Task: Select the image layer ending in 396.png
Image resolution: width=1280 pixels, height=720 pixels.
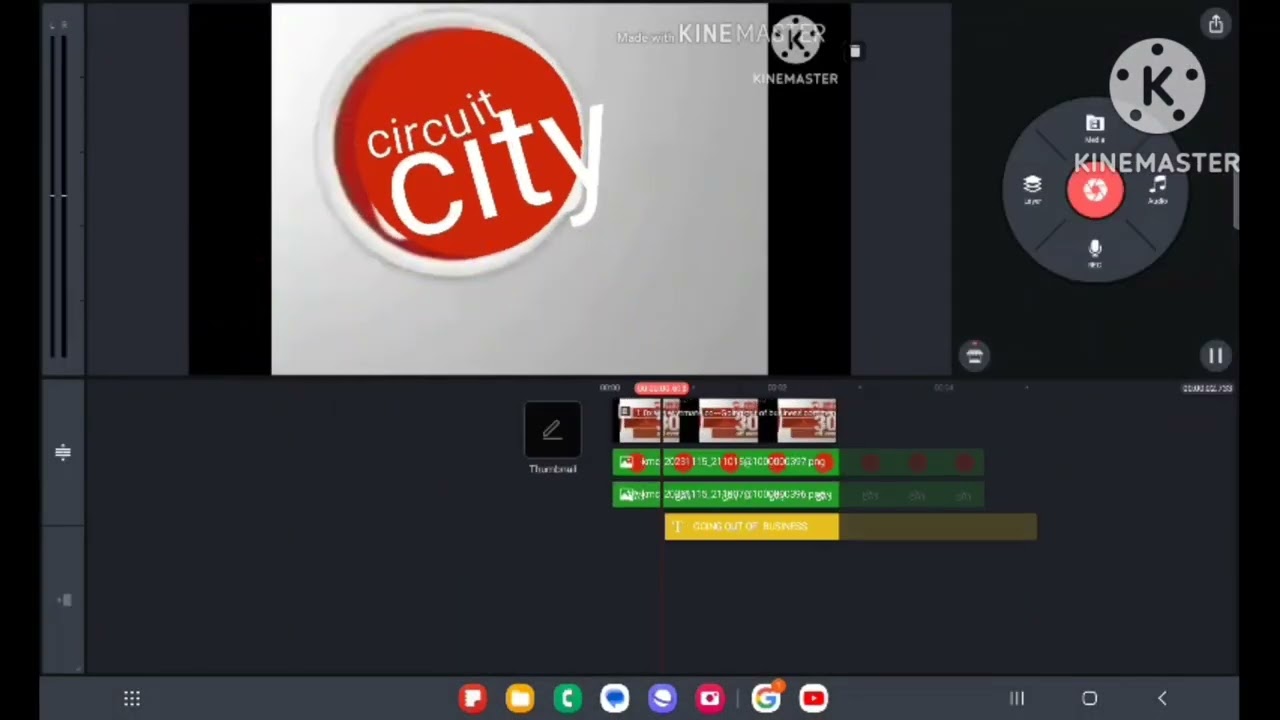Action: pyautogui.click(x=726, y=494)
